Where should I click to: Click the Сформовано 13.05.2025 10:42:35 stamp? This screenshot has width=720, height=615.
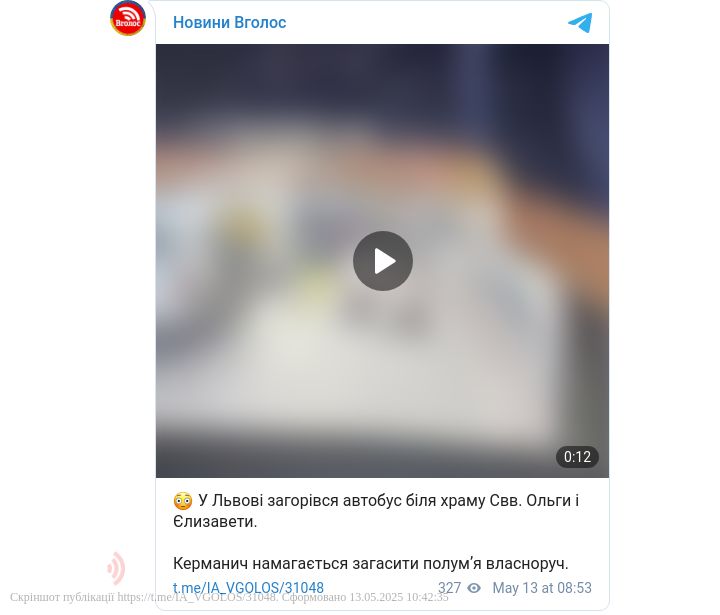pos(365,597)
